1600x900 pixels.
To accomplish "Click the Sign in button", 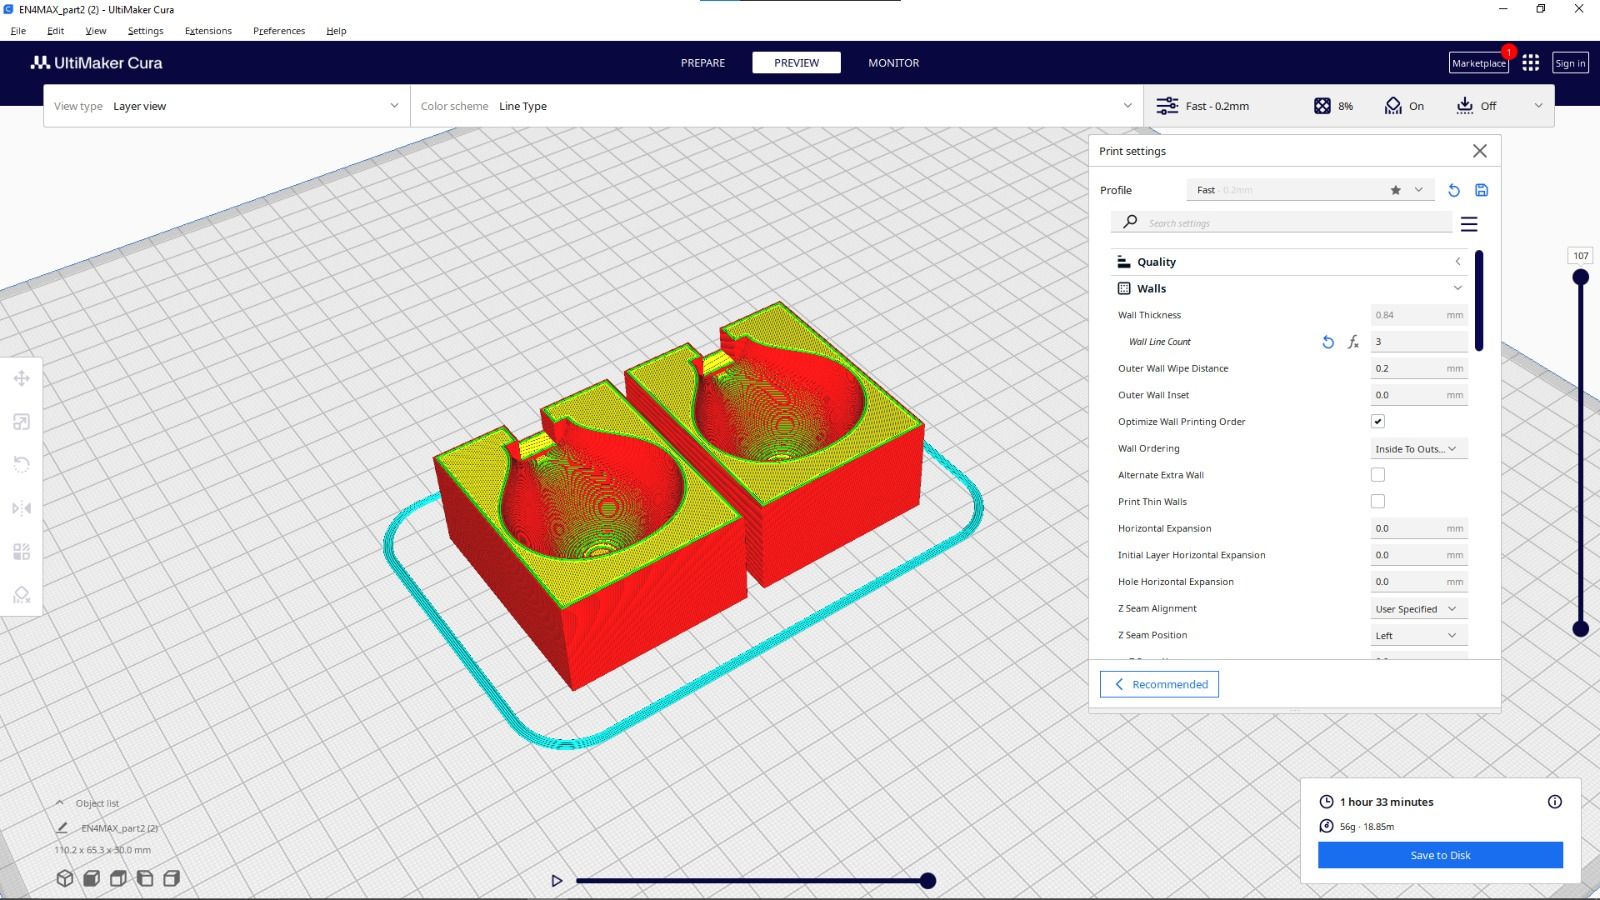I will 1570,63.
